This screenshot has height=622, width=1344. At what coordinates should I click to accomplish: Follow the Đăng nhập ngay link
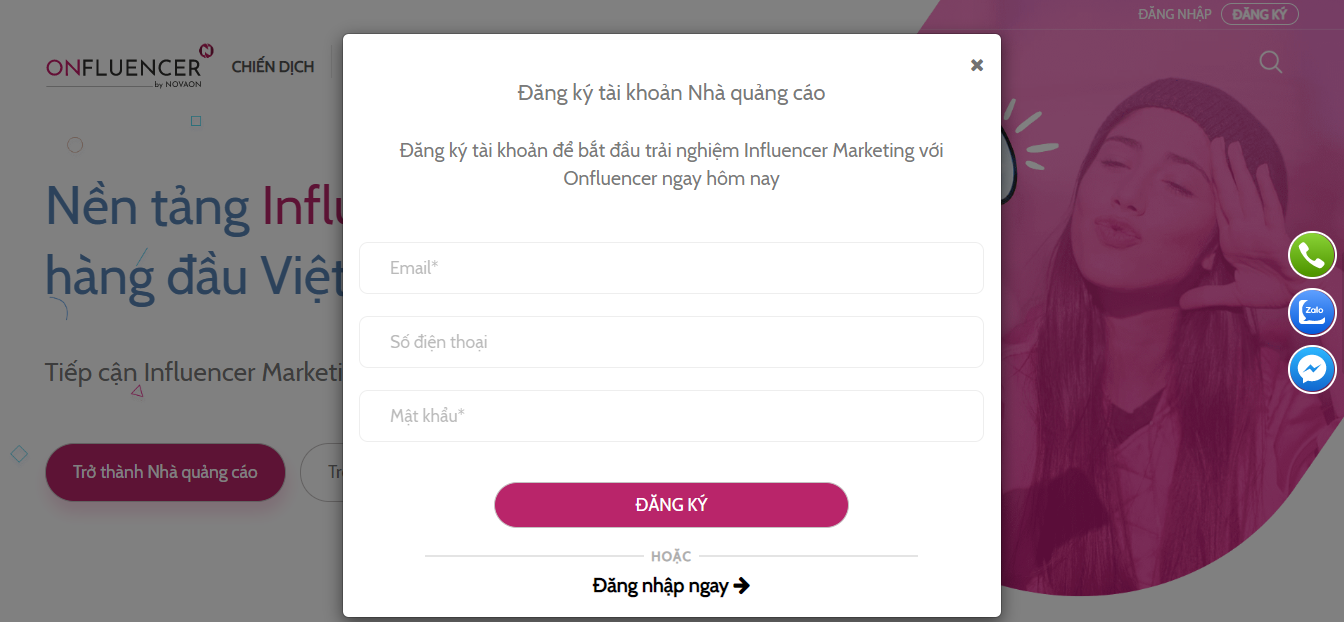tap(660, 586)
